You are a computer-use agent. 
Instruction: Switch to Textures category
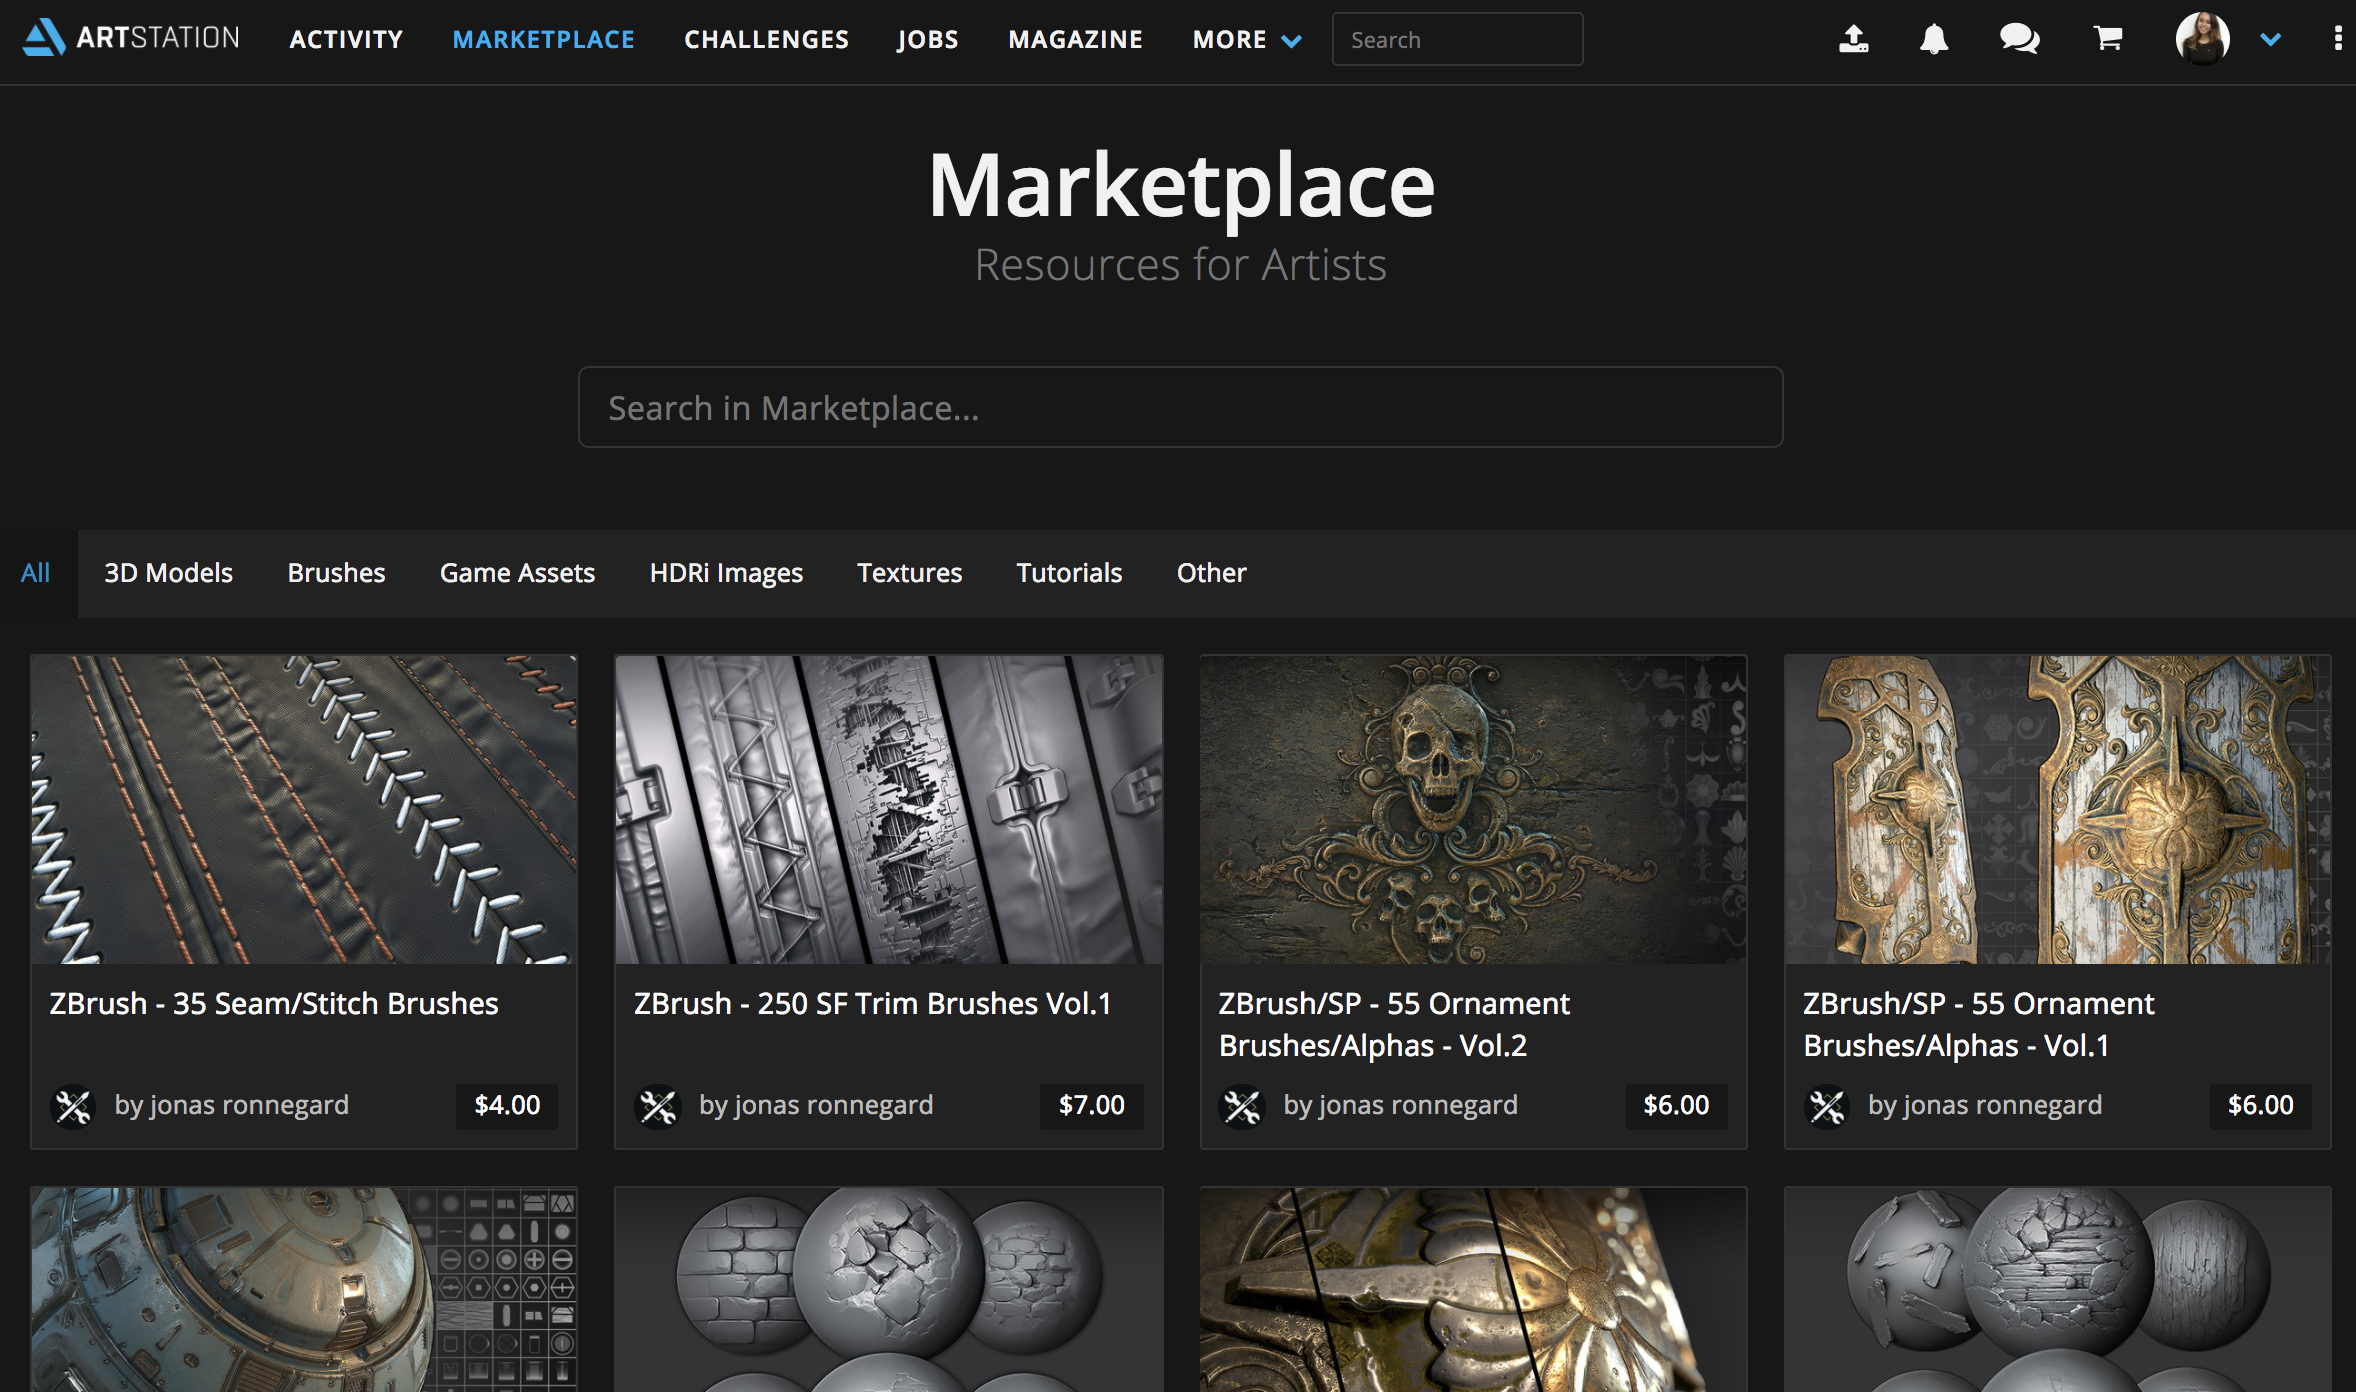(x=909, y=573)
